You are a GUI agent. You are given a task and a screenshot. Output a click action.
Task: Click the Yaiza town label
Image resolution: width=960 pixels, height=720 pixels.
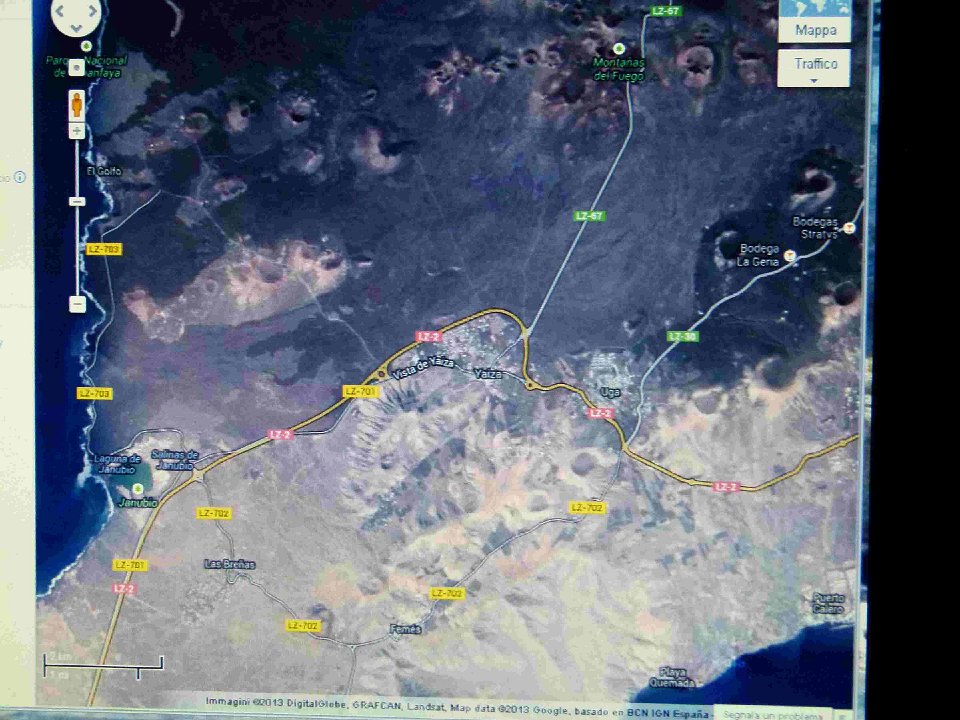pyautogui.click(x=488, y=374)
